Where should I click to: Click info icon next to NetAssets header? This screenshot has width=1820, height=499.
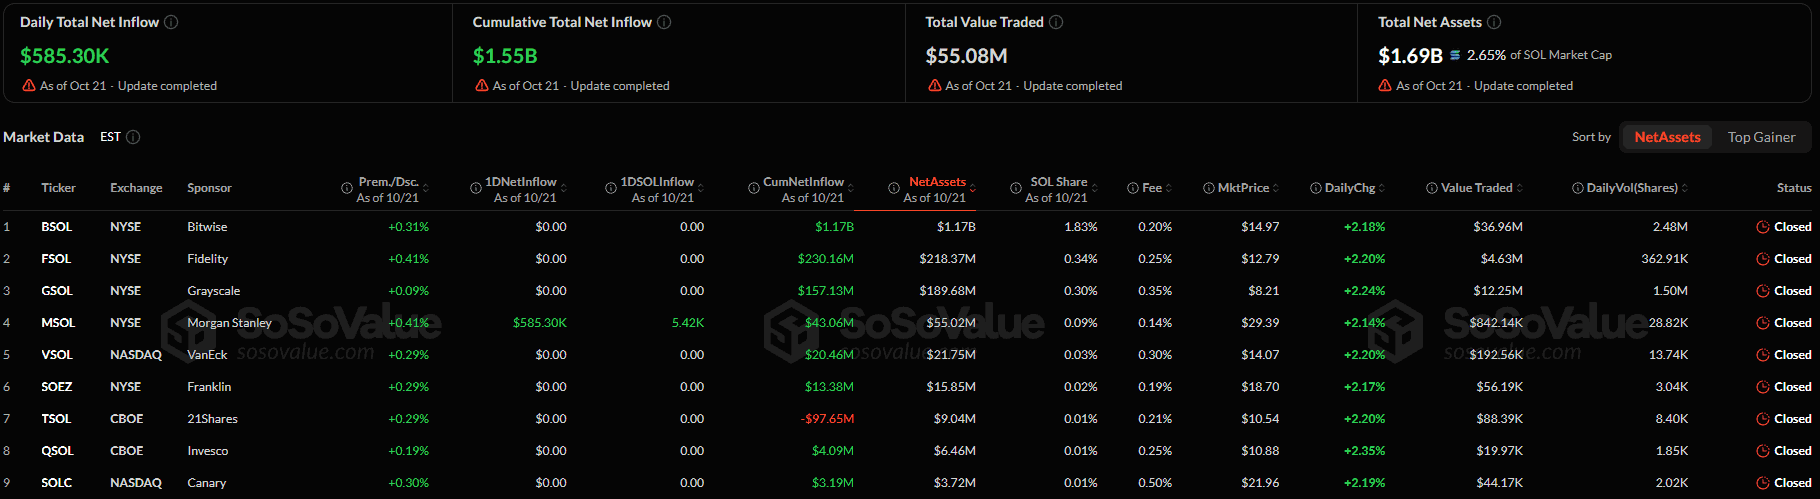pos(894,188)
